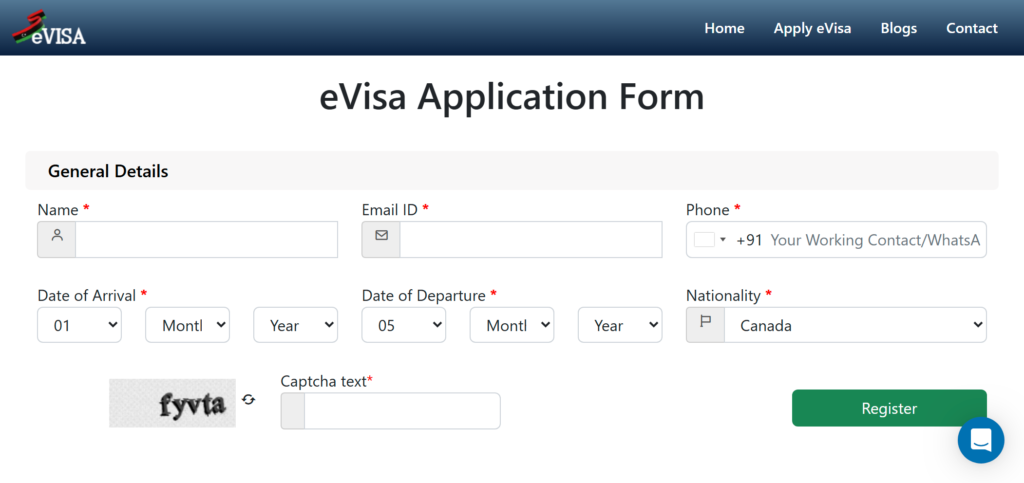Visit the Blogs page
This screenshot has height=483, width=1024.
898,28
